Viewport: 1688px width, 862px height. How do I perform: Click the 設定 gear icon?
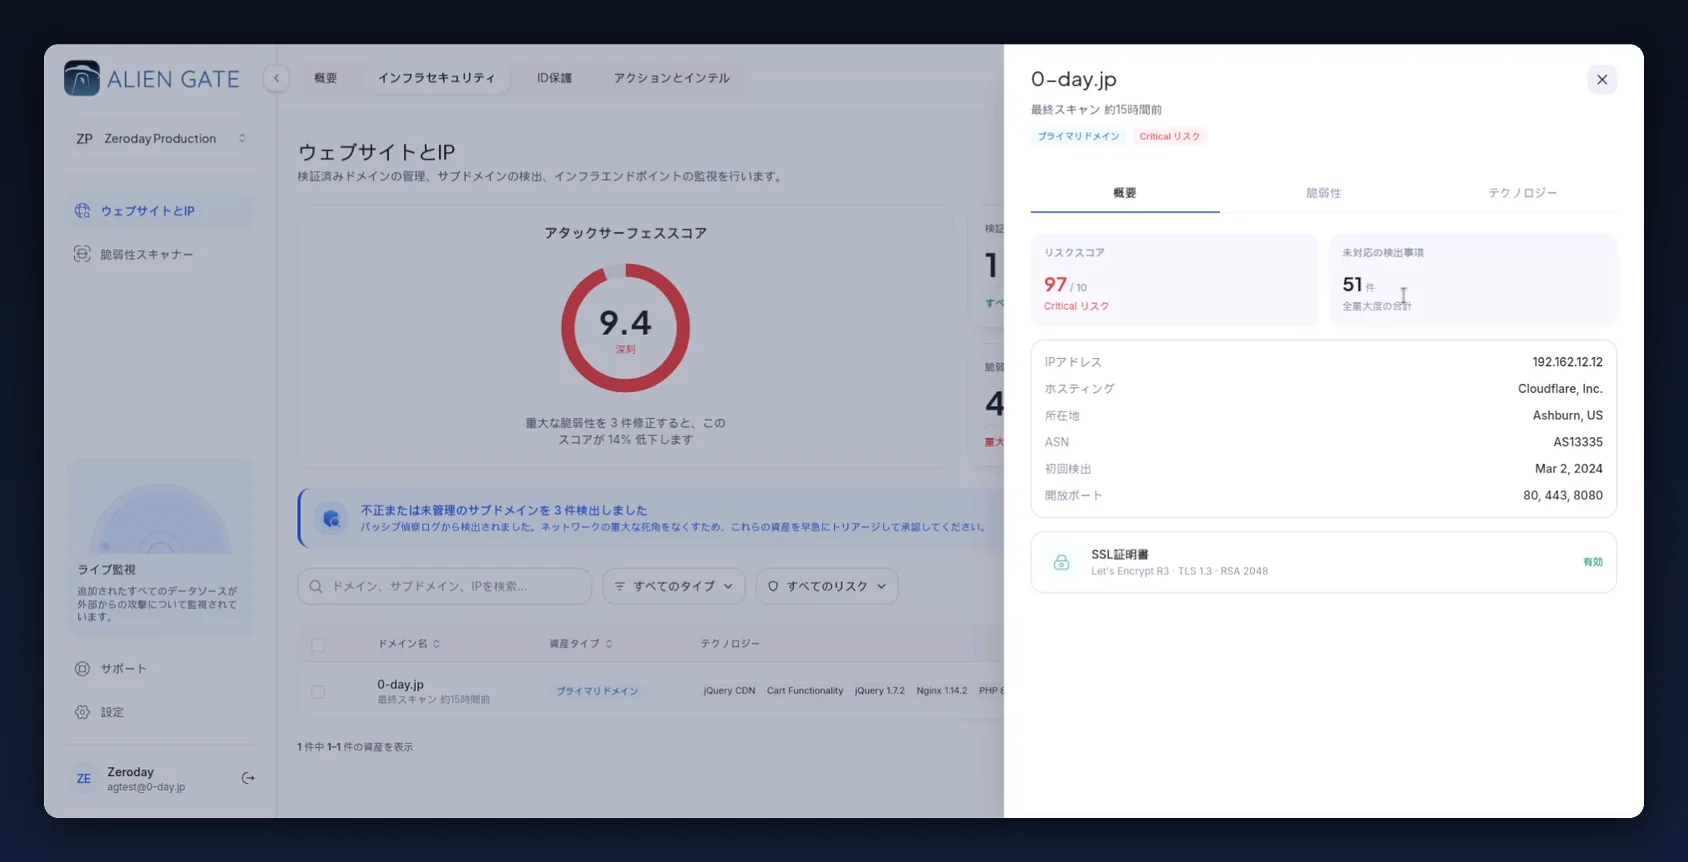pos(82,712)
